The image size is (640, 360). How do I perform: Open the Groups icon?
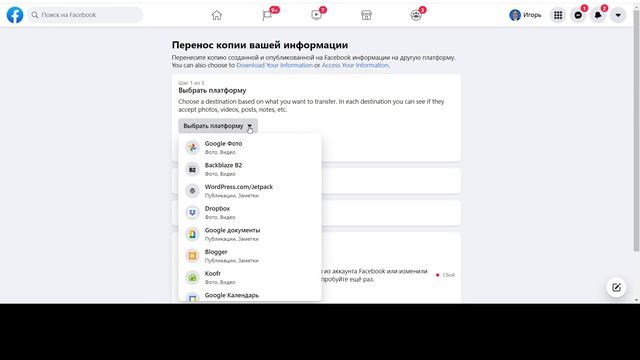416,15
